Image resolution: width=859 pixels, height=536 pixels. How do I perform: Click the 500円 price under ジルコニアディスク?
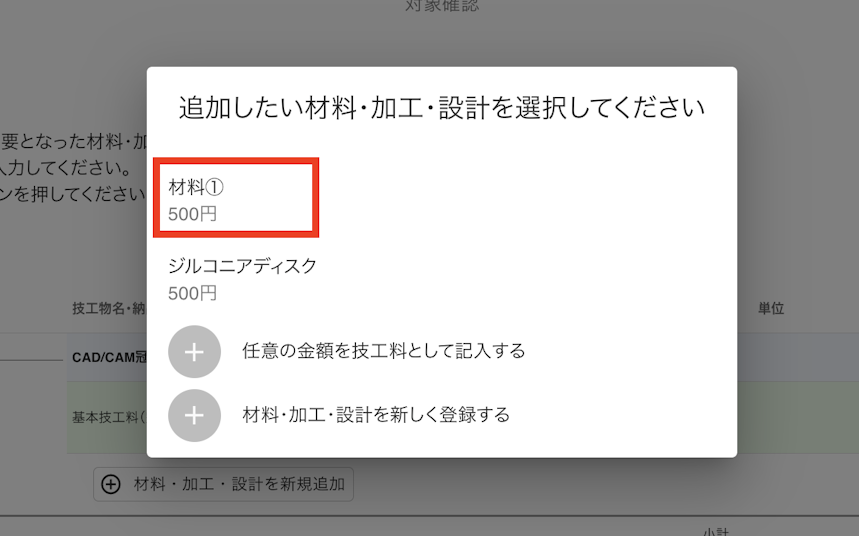[192, 293]
